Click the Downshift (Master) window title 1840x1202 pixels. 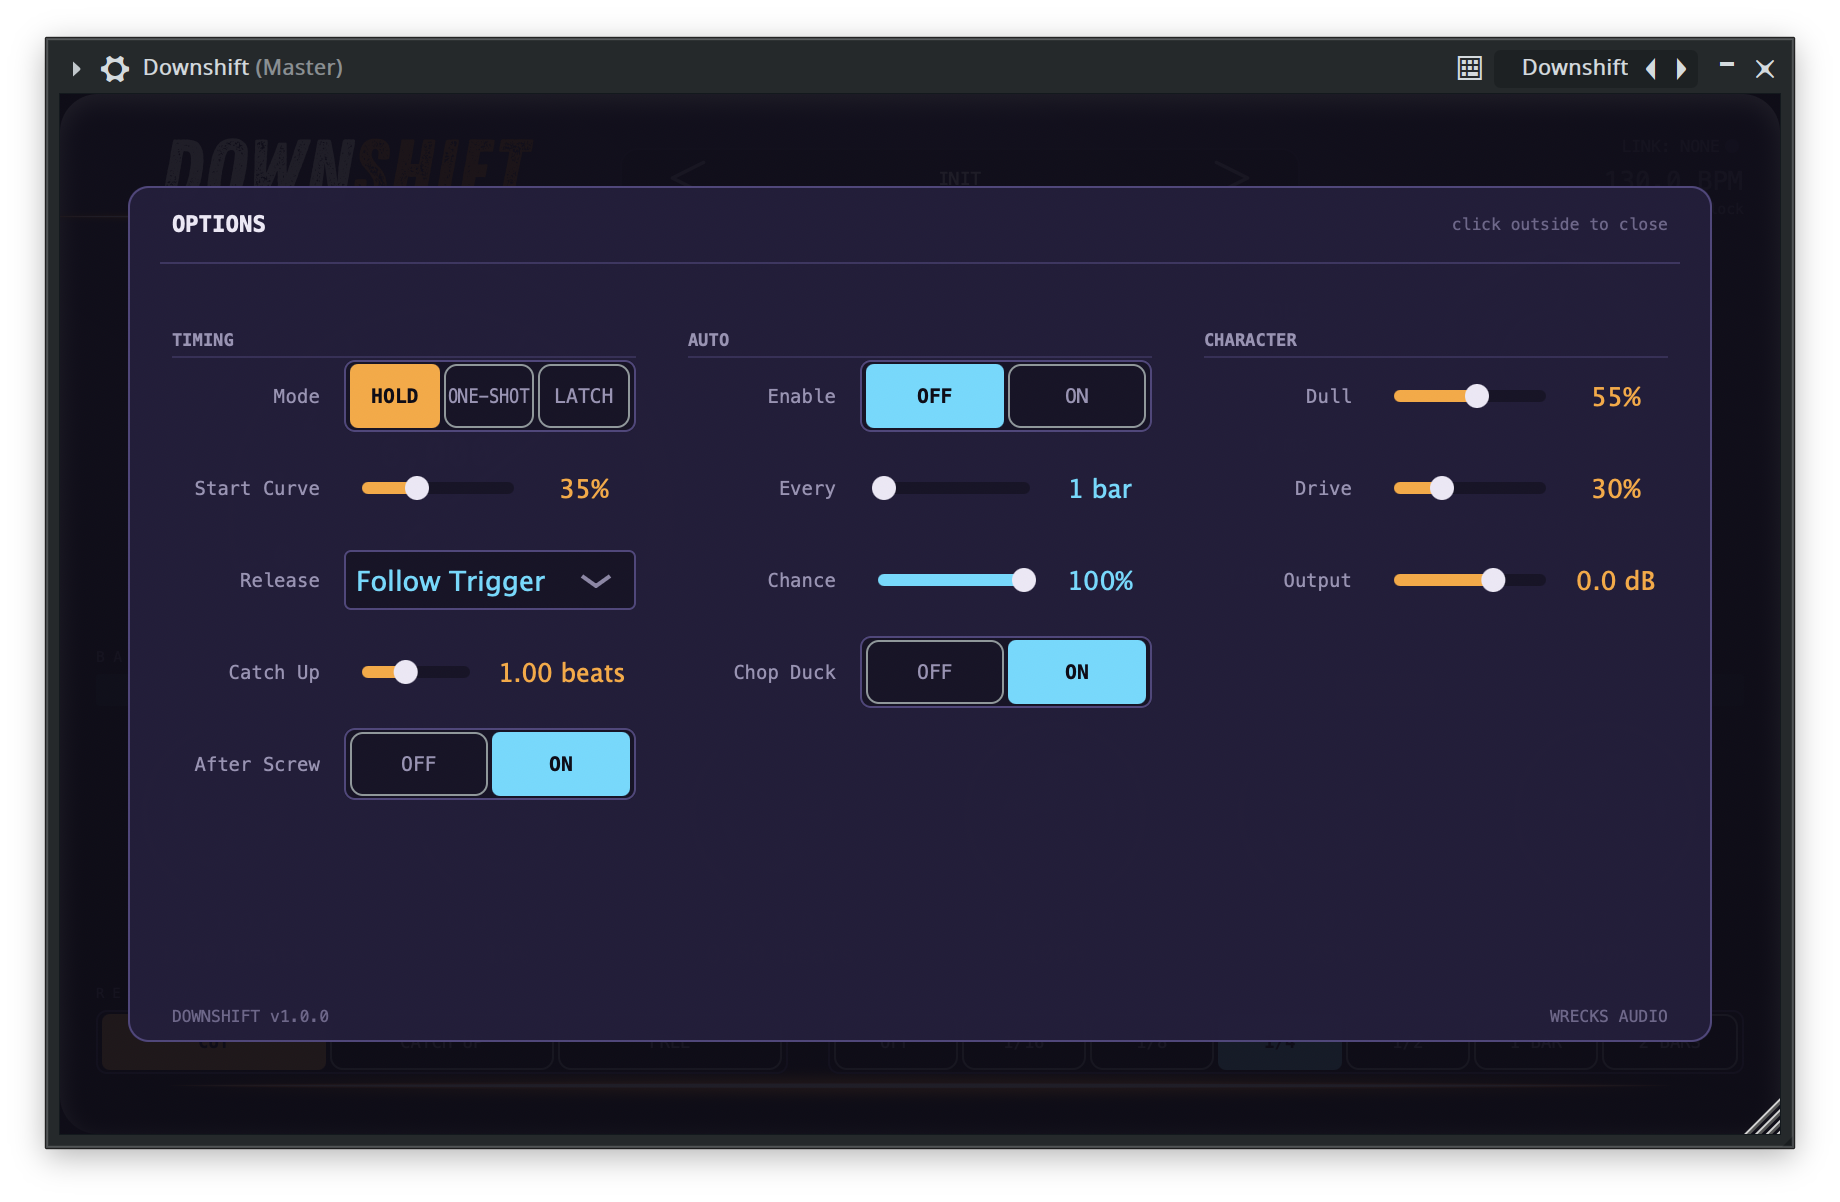click(x=243, y=68)
